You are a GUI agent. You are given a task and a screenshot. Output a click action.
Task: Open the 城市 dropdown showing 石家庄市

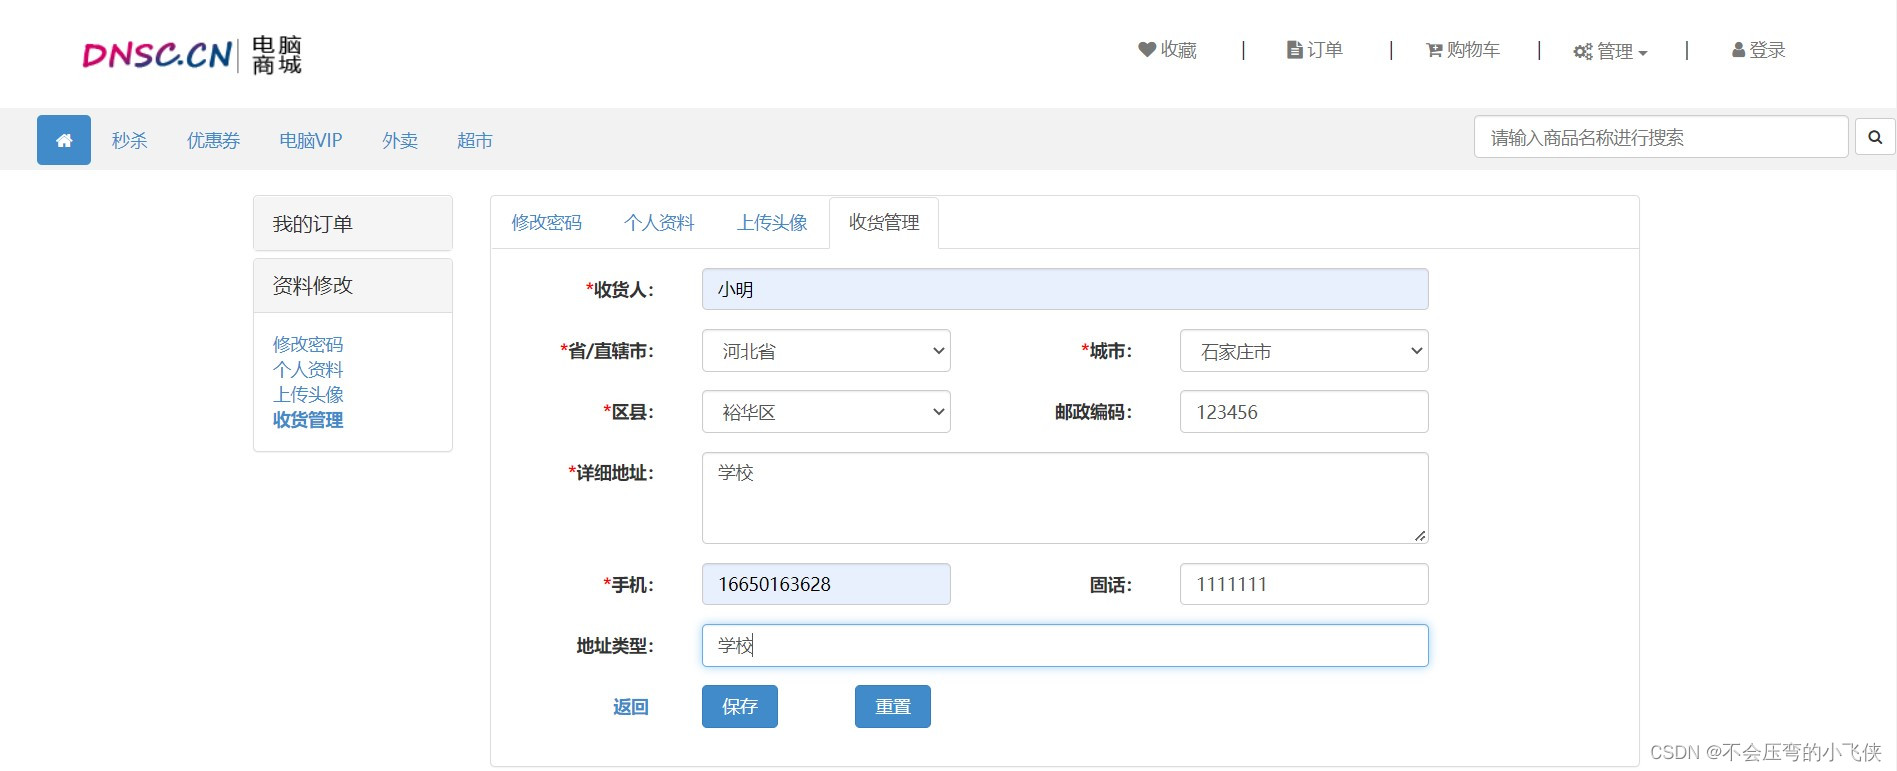click(1304, 351)
